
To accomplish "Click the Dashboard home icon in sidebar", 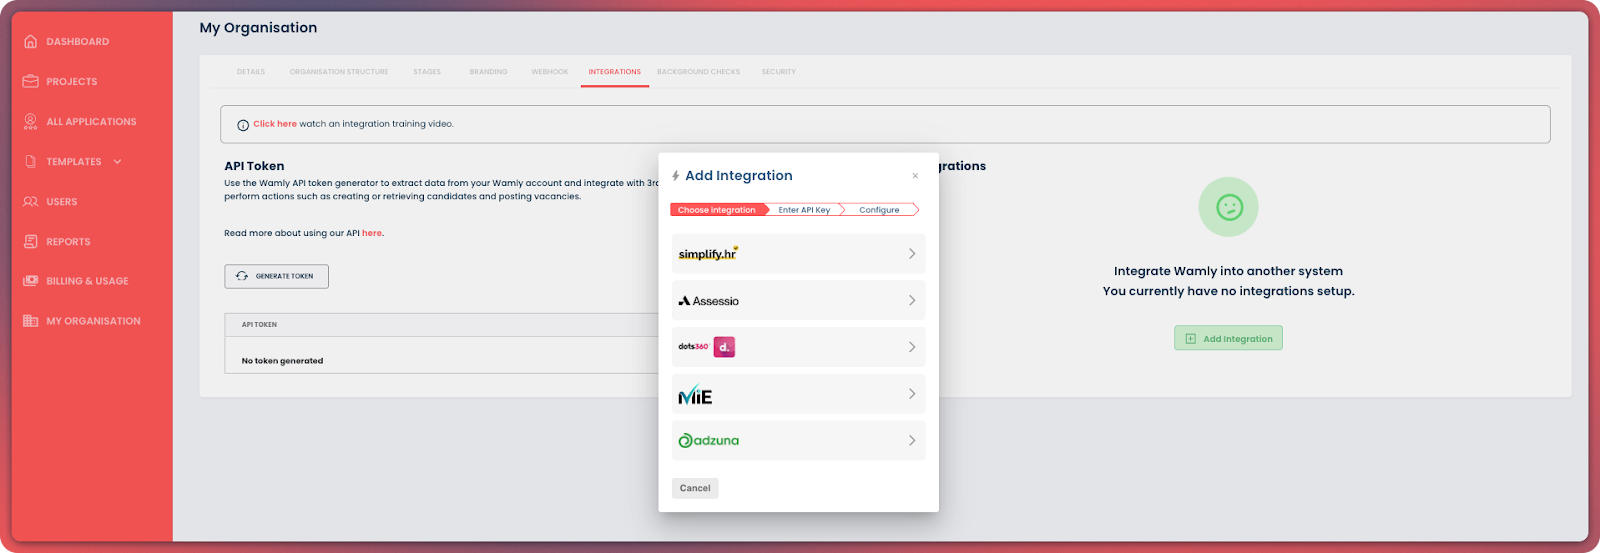I will point(30,42).
